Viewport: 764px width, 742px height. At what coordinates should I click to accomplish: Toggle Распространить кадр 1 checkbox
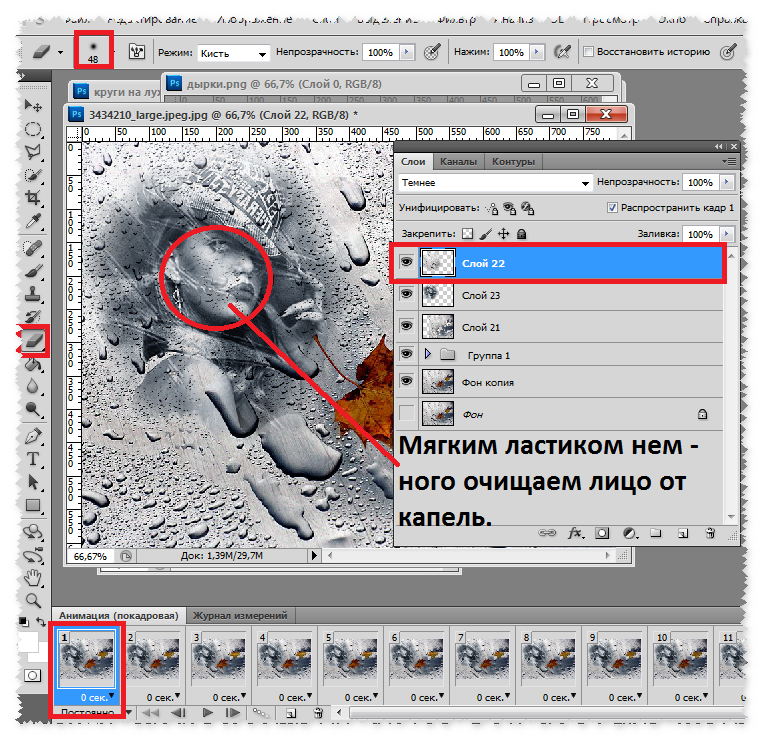612,208
